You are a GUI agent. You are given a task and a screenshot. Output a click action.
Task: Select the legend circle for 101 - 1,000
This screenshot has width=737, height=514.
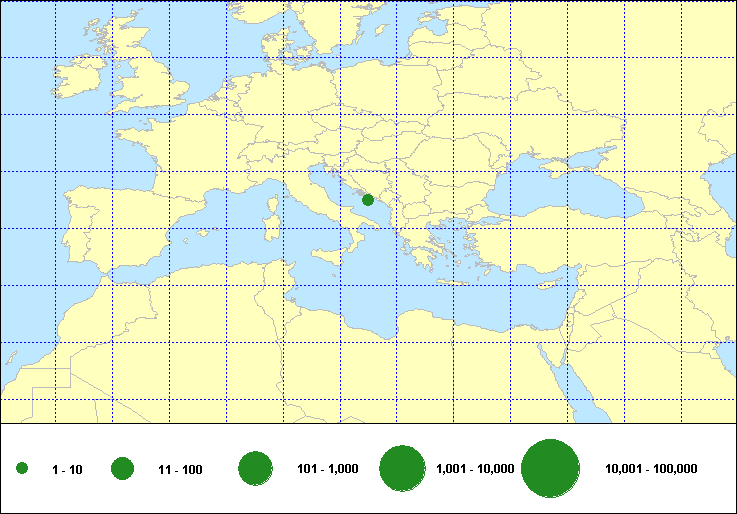tap(256, 468)
